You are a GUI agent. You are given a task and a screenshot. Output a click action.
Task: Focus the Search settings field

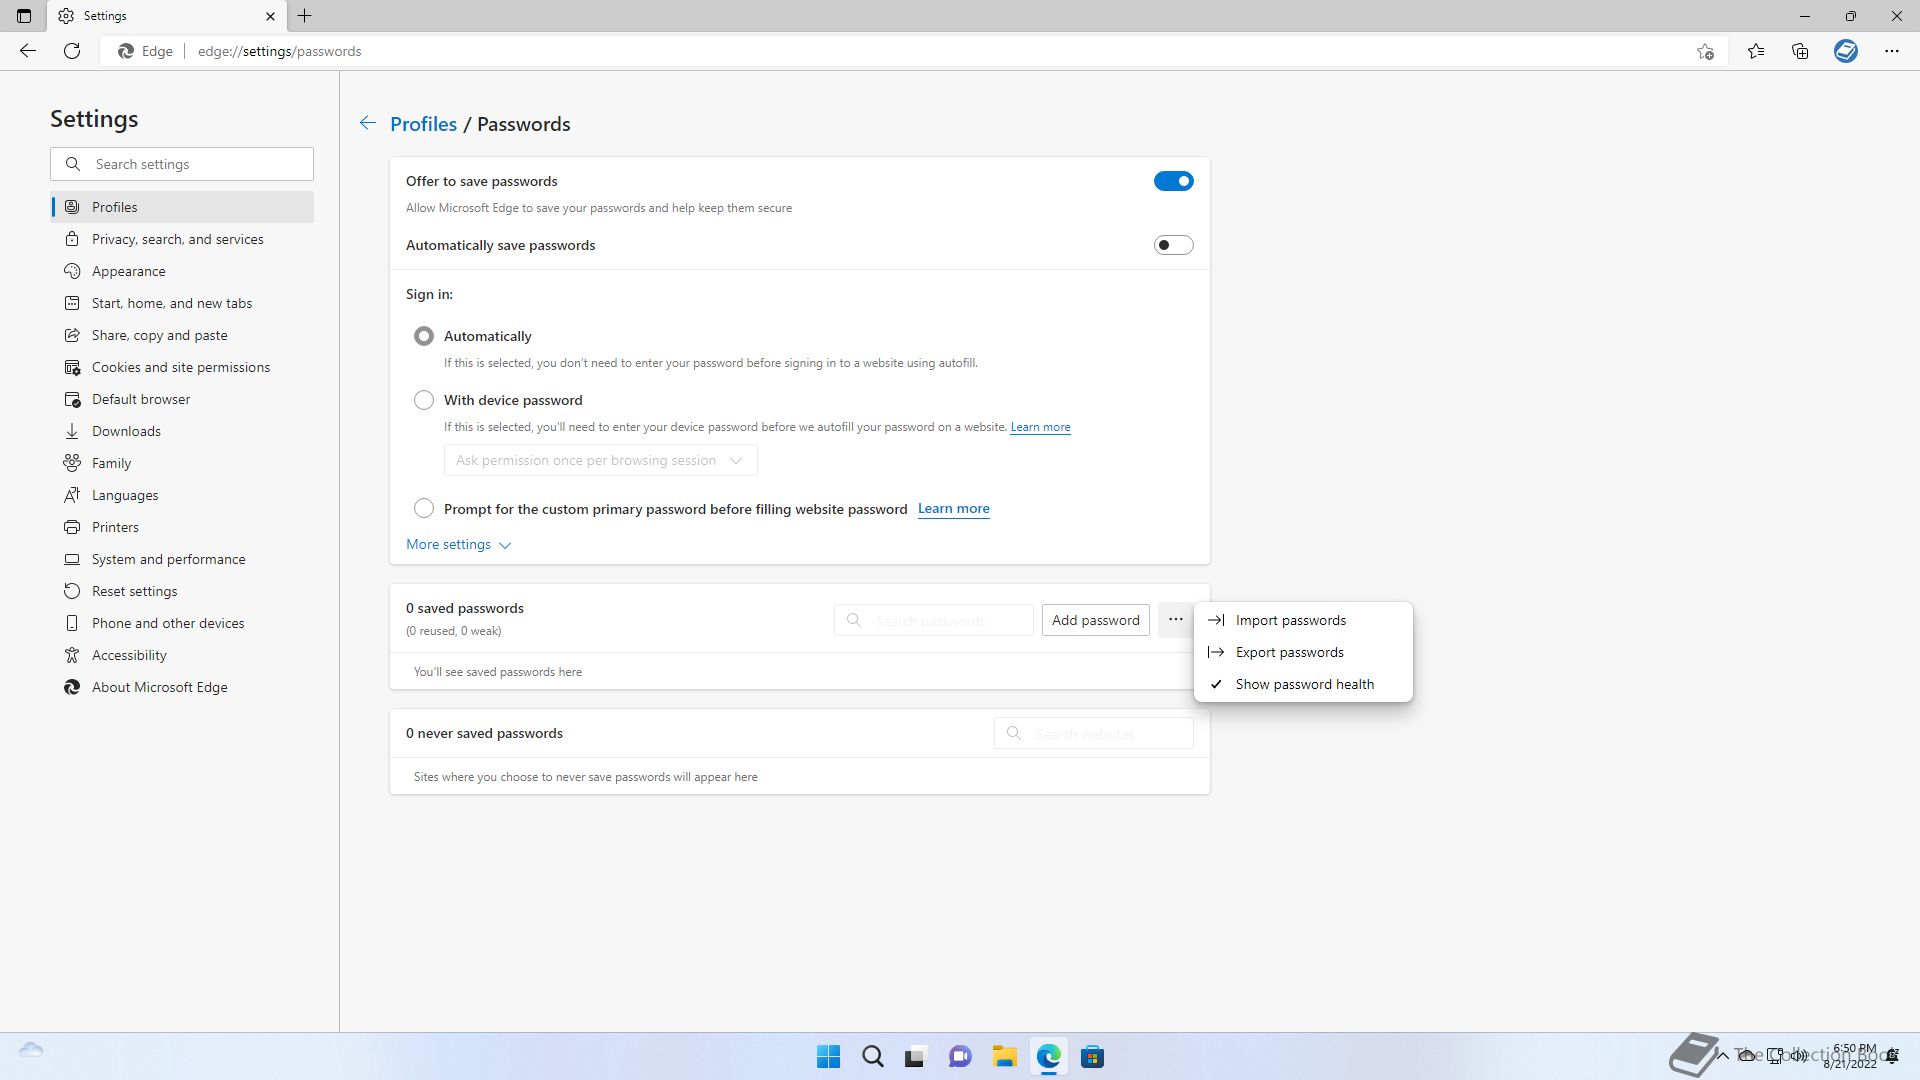tap(182, 164)
